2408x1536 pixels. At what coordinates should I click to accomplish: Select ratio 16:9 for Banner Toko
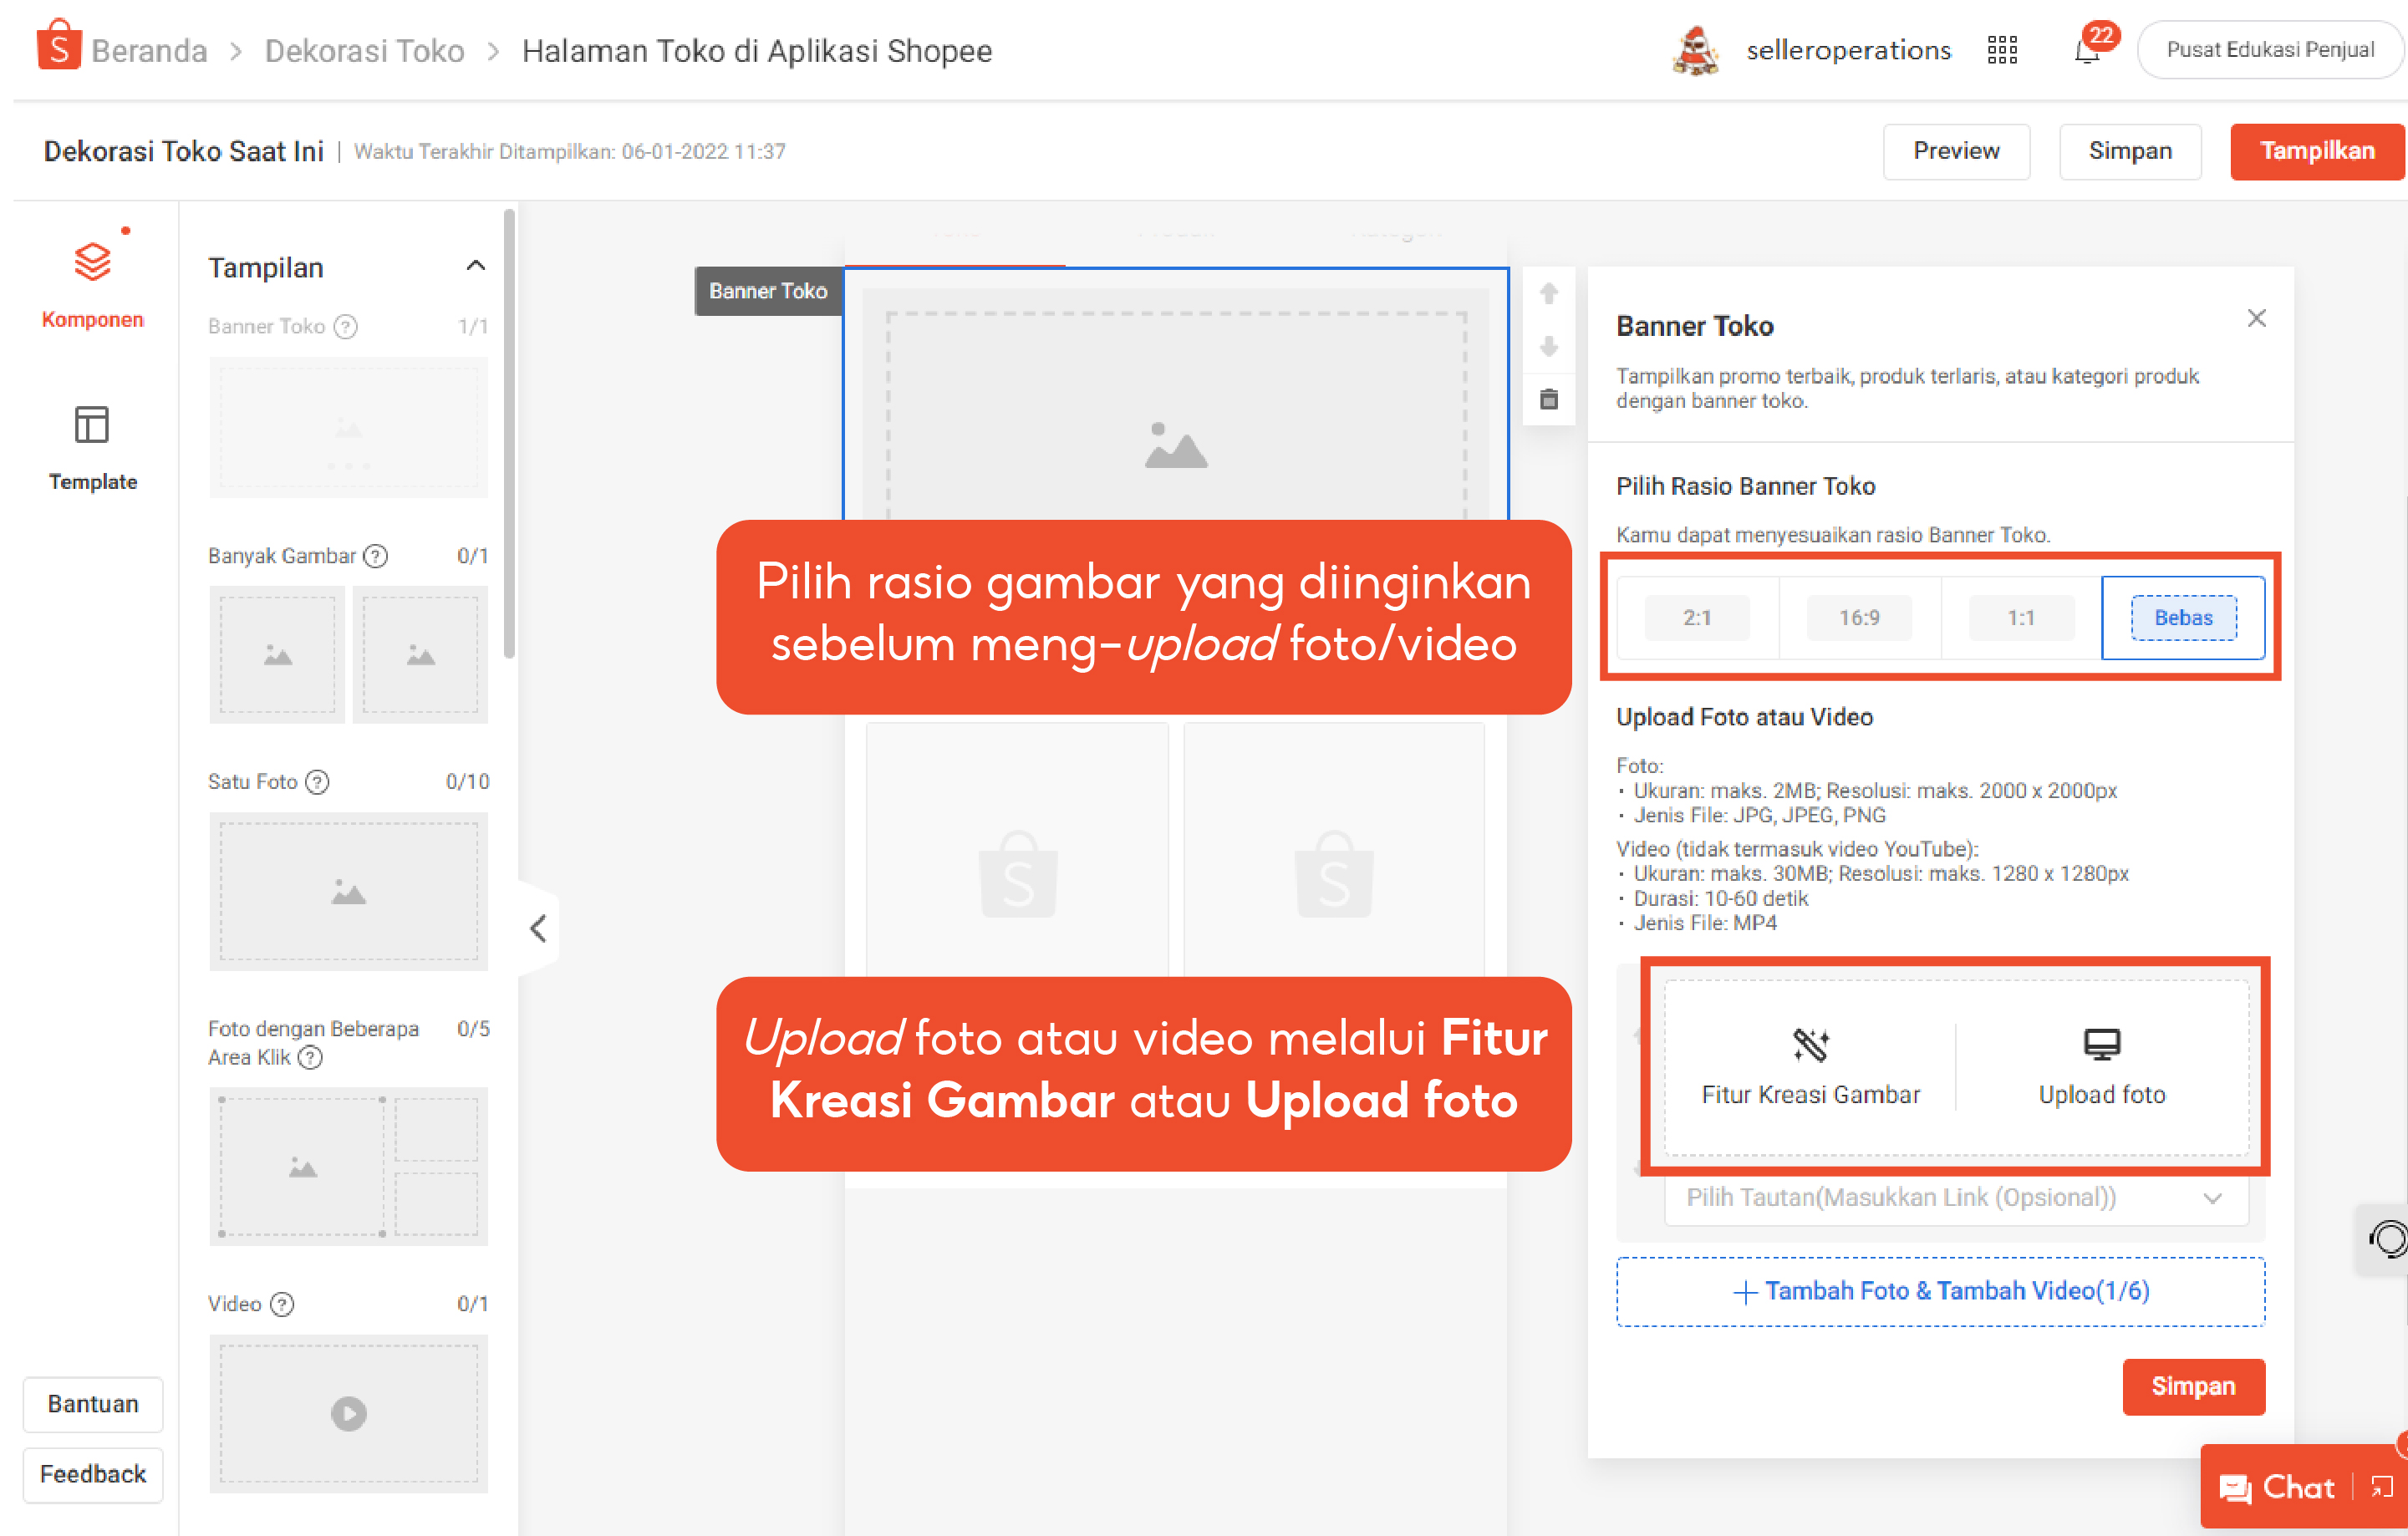click(x=1859, y=617)
